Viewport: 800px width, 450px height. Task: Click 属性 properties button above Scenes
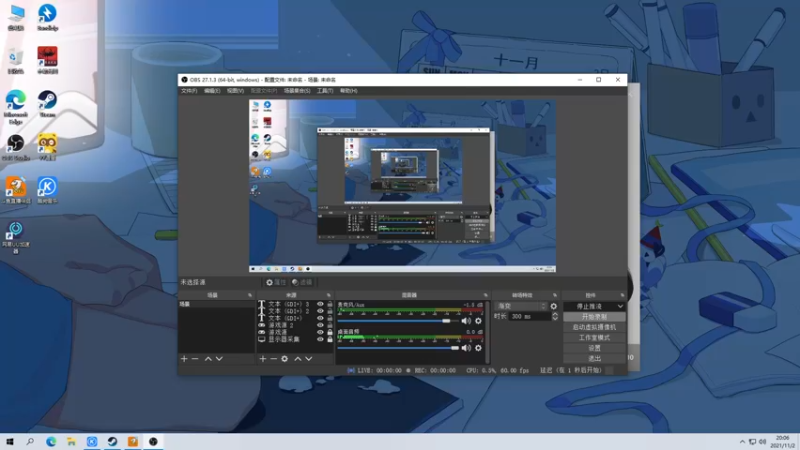(x=275, y=282)
